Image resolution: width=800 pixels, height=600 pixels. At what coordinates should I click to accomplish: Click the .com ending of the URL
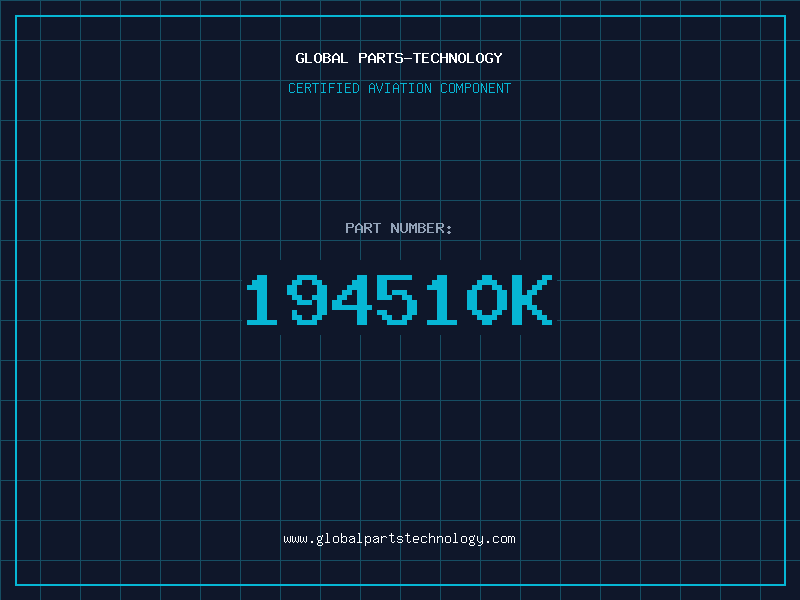(500, 539)
